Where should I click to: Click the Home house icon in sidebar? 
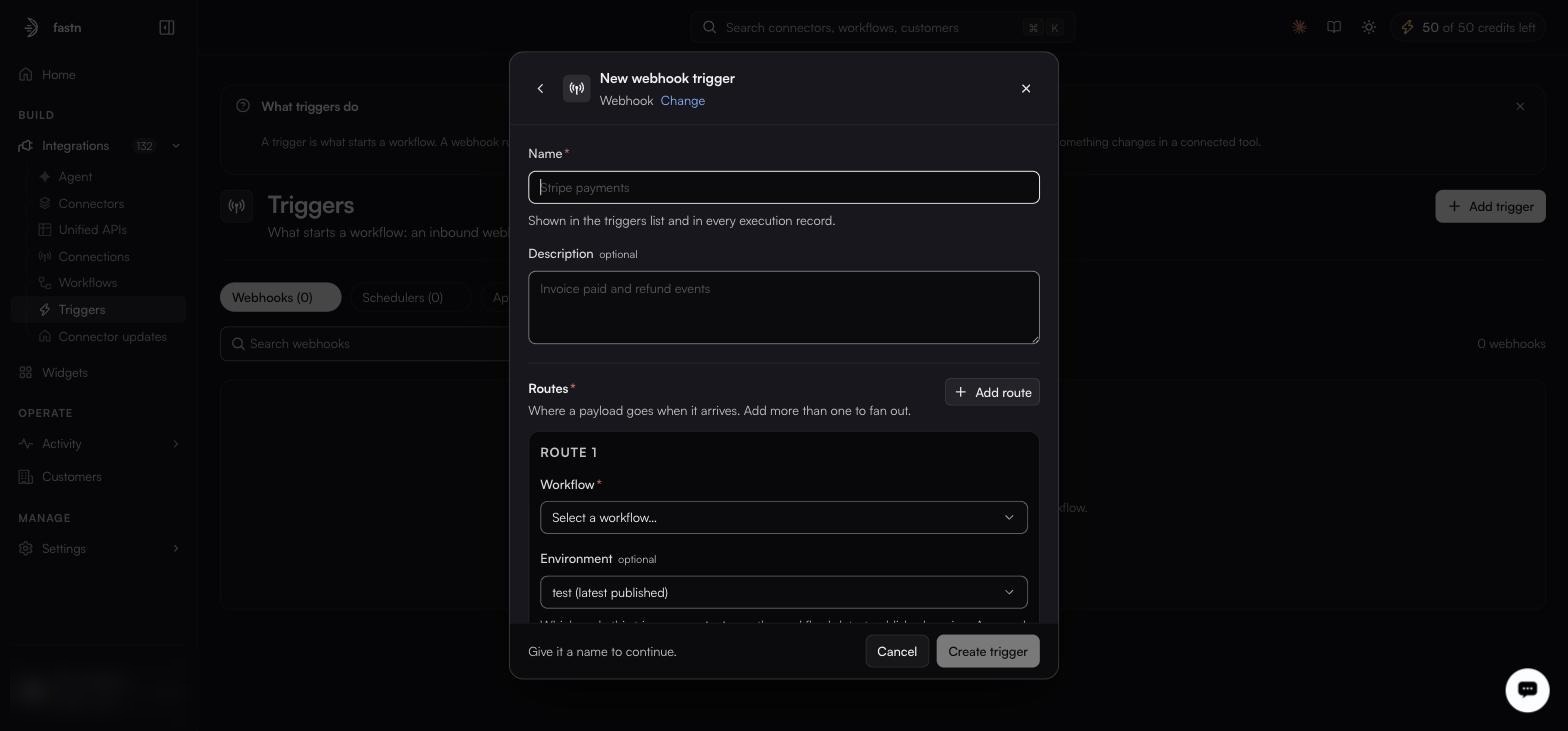[26, 75]
